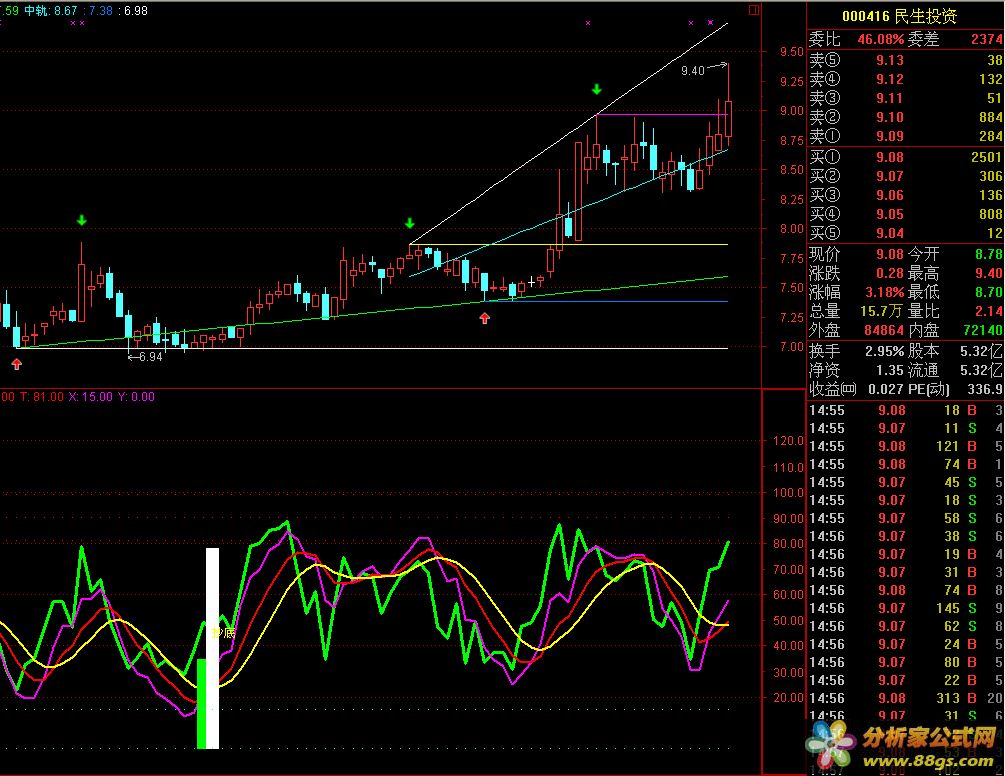
Task: Click the 收益 0.027 value
Action: (x=886, y=390)
